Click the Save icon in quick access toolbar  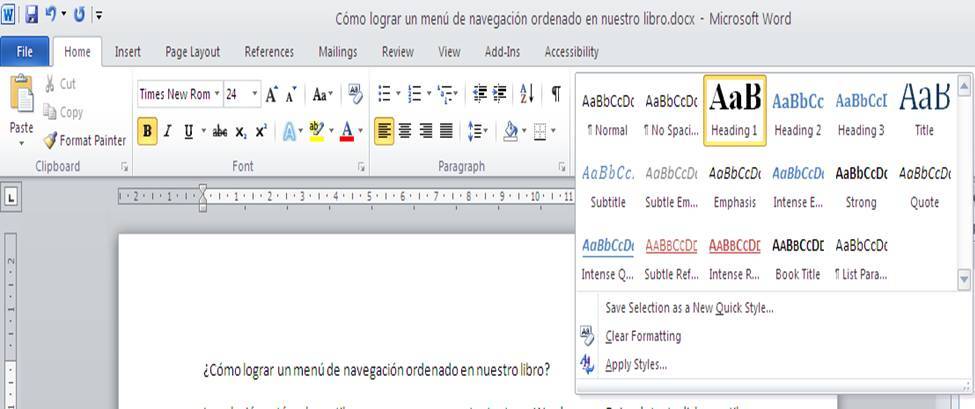[31, 15]
